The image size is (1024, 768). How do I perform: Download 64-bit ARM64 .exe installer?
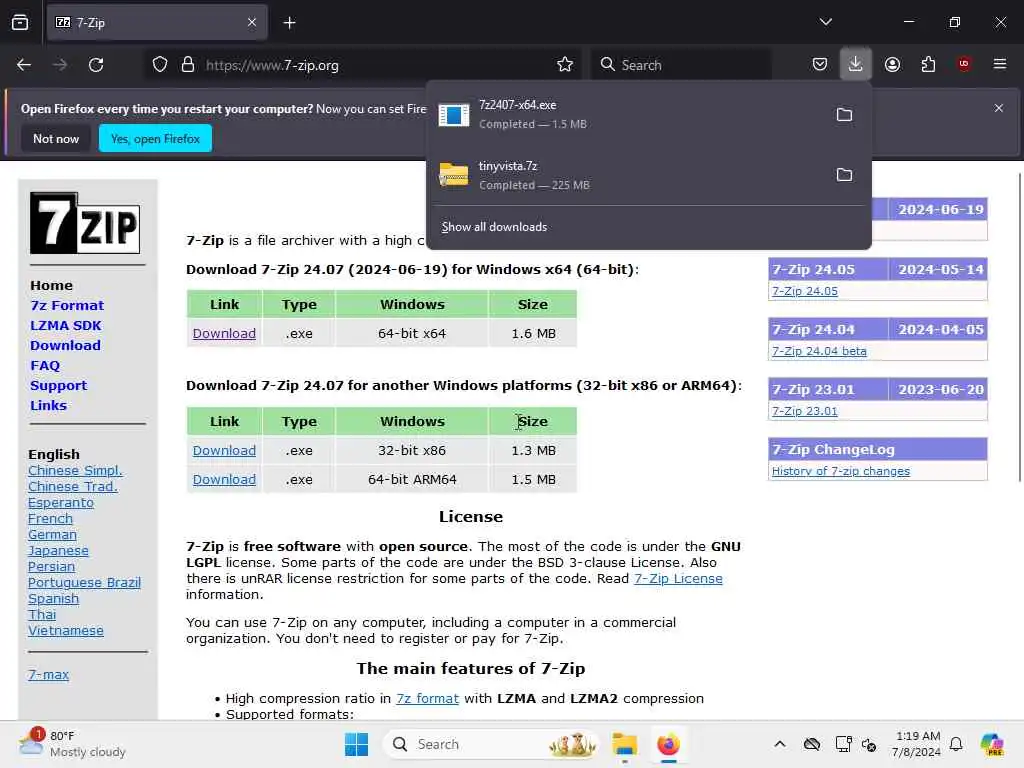[x=224, y=479]
